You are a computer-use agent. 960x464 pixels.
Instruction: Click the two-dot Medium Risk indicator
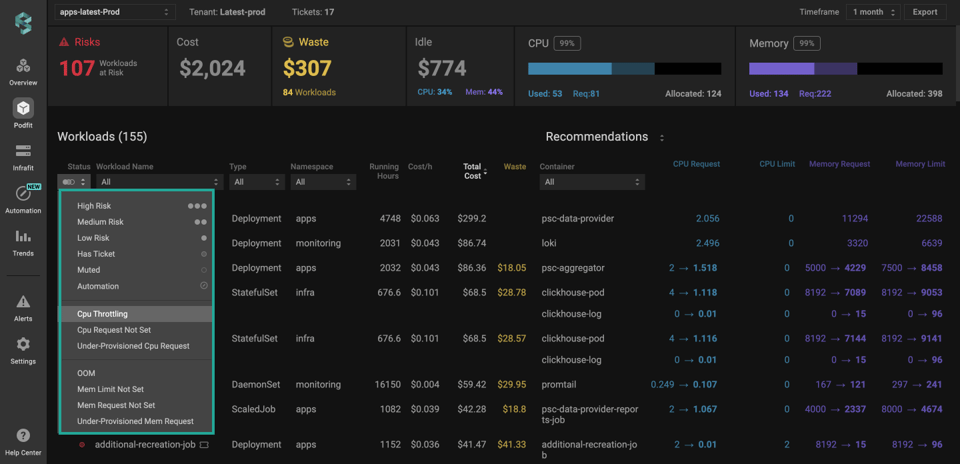click(x=200, y=222)
